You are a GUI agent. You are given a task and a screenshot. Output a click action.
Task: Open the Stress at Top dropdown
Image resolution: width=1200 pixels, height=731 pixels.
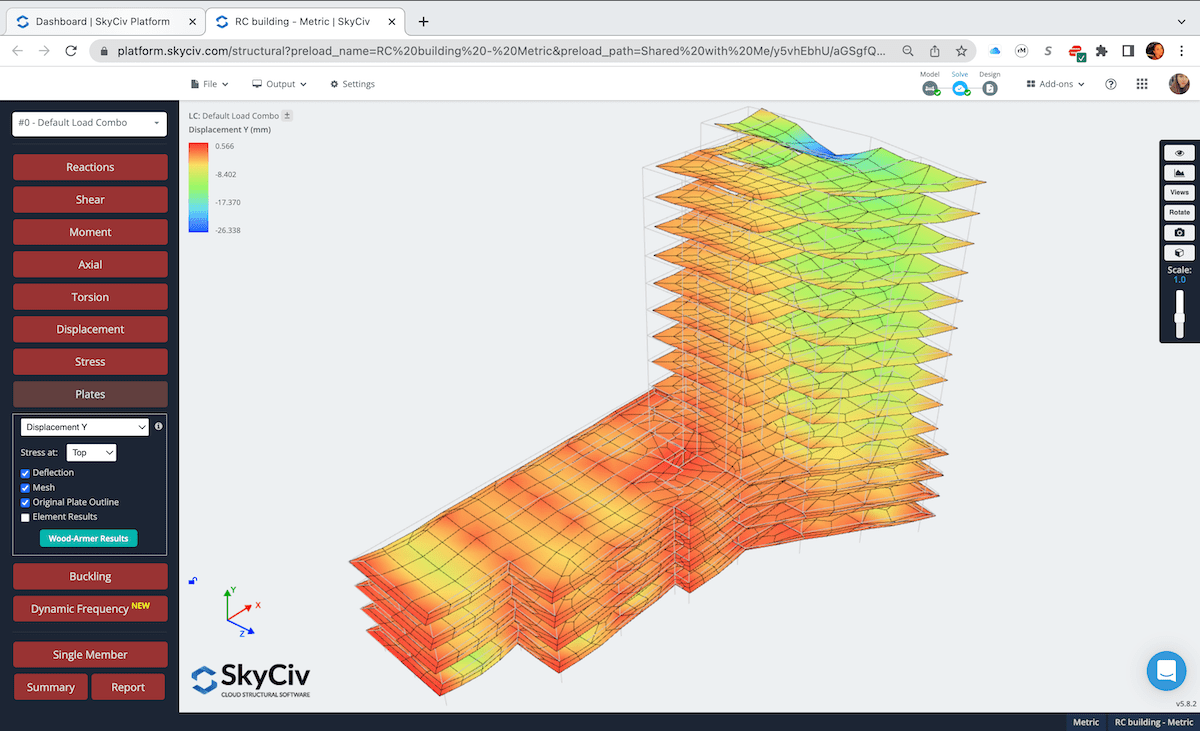tap(91, 452)
